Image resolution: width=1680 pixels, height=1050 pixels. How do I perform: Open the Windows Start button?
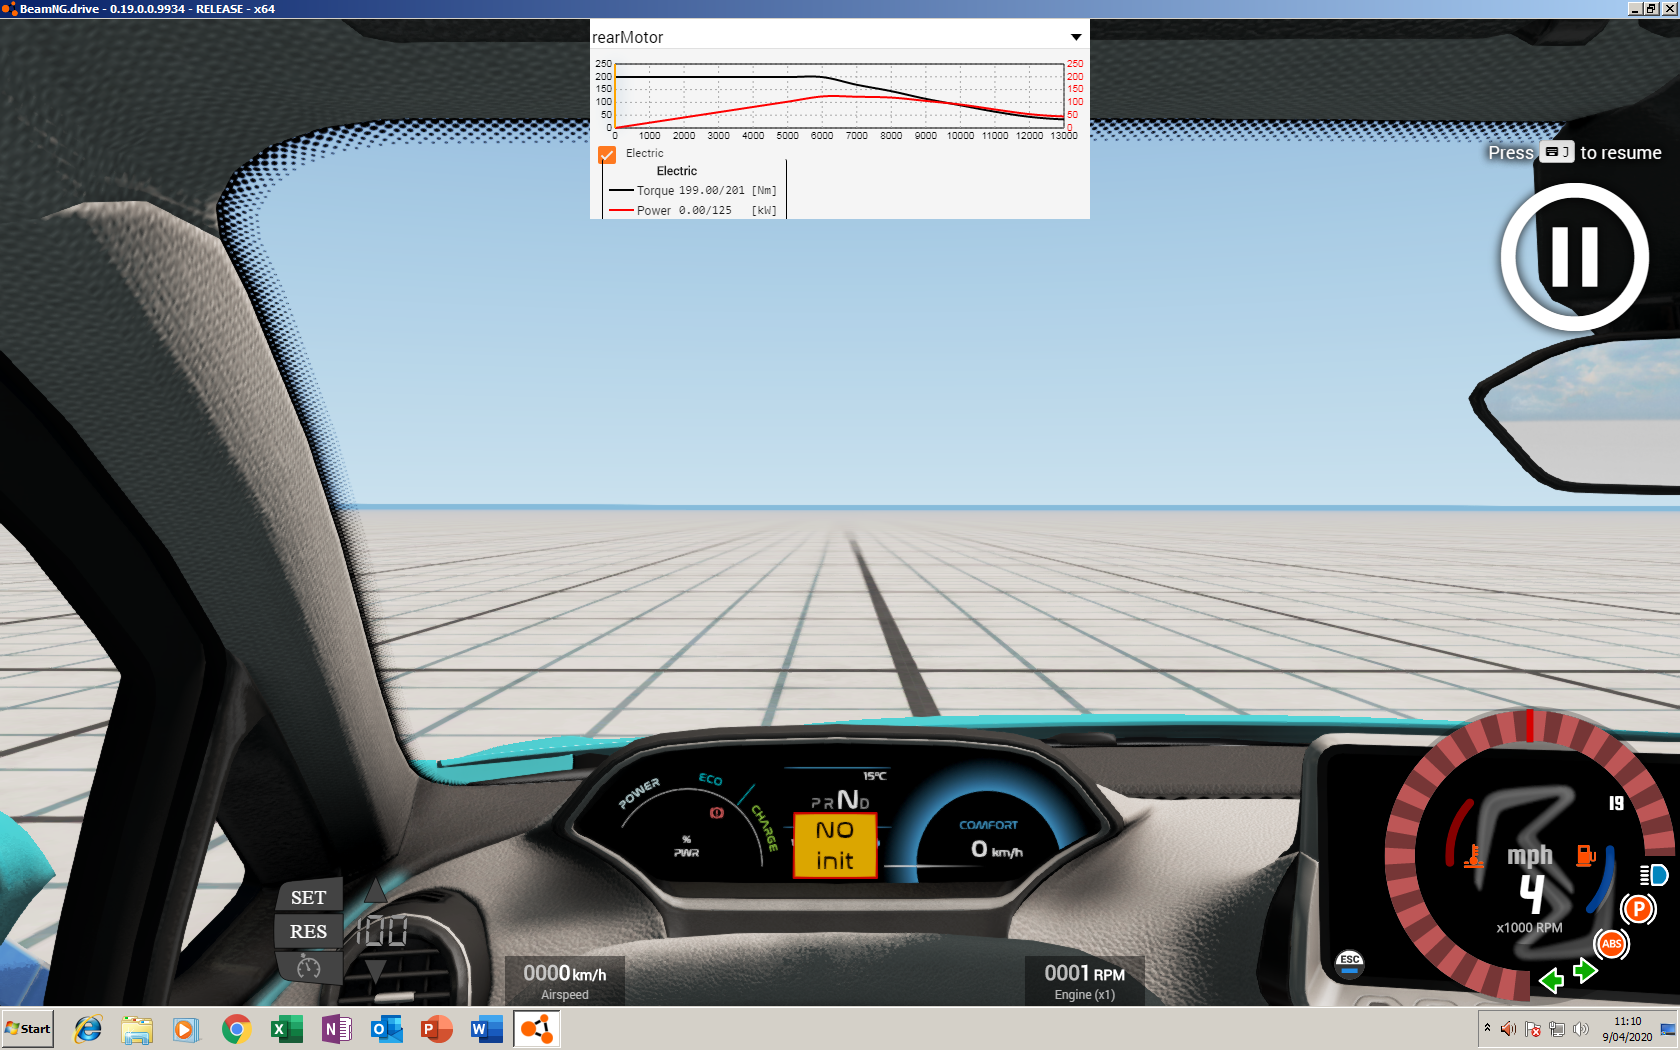[27, 1028]
